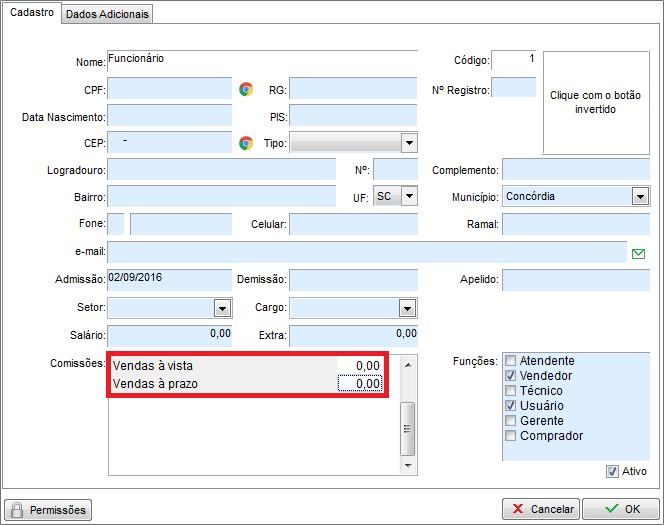This screenshot has width=664, height=525.
Task: Click the Nome input field
Action: (262, 62)
